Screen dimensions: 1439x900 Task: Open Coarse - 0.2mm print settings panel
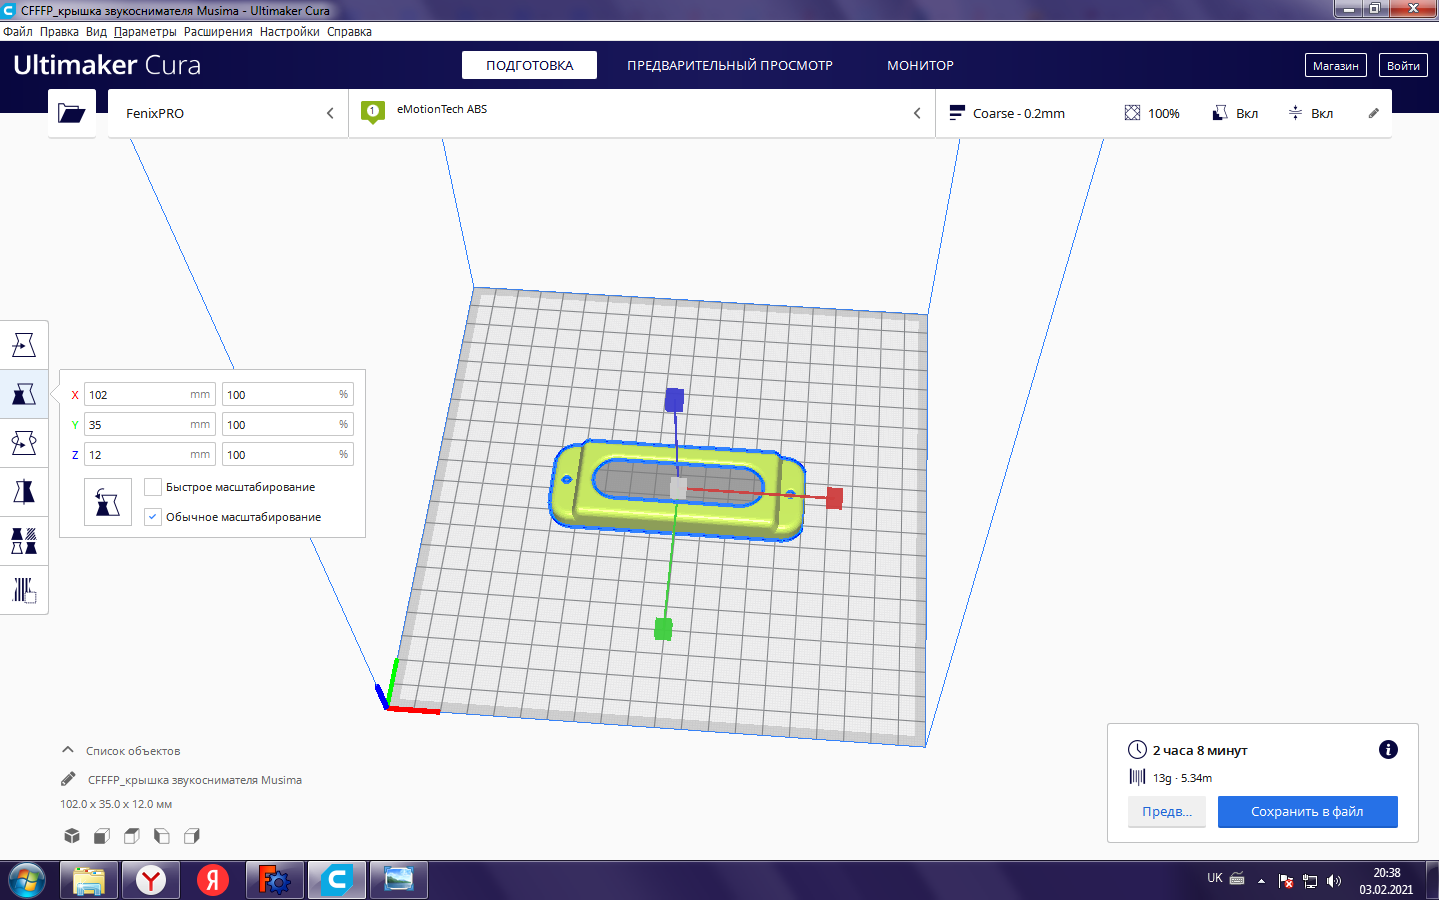1164,113
